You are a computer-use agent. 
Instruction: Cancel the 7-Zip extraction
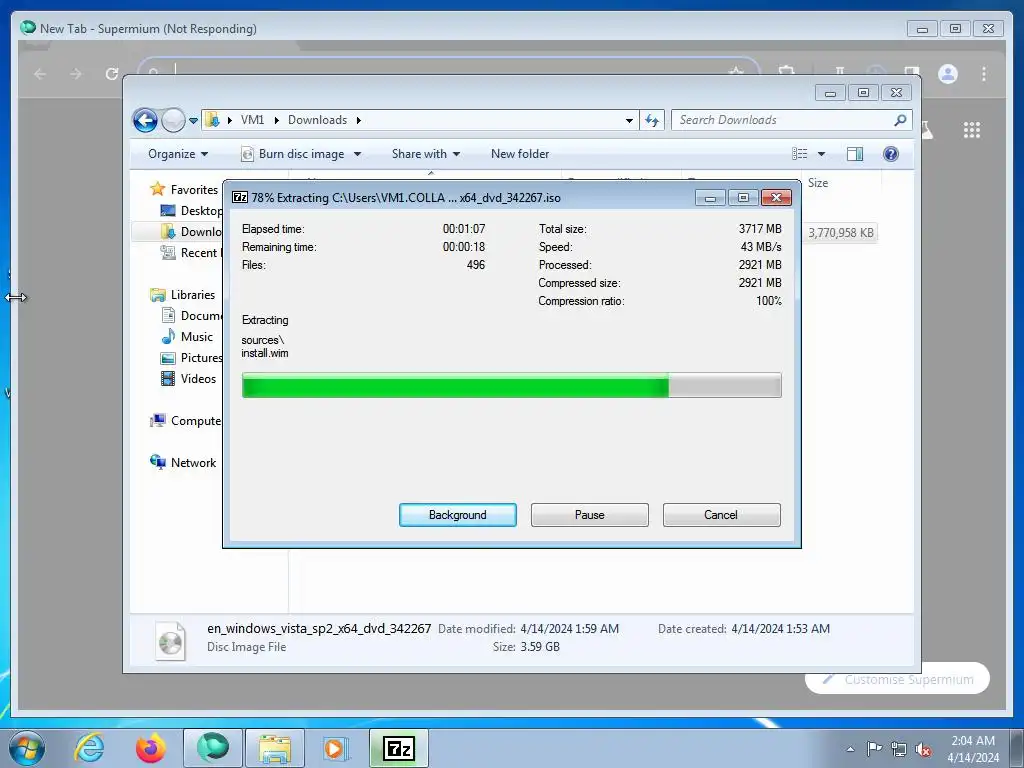721,515
